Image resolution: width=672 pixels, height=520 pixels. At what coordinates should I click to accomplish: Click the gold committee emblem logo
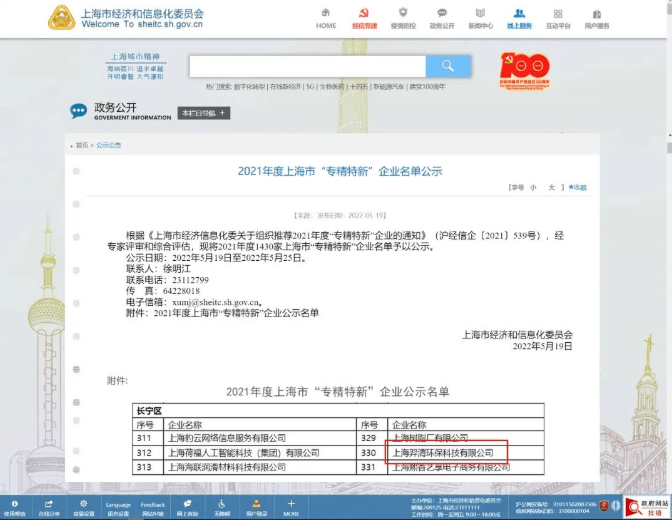pos(62,18)
